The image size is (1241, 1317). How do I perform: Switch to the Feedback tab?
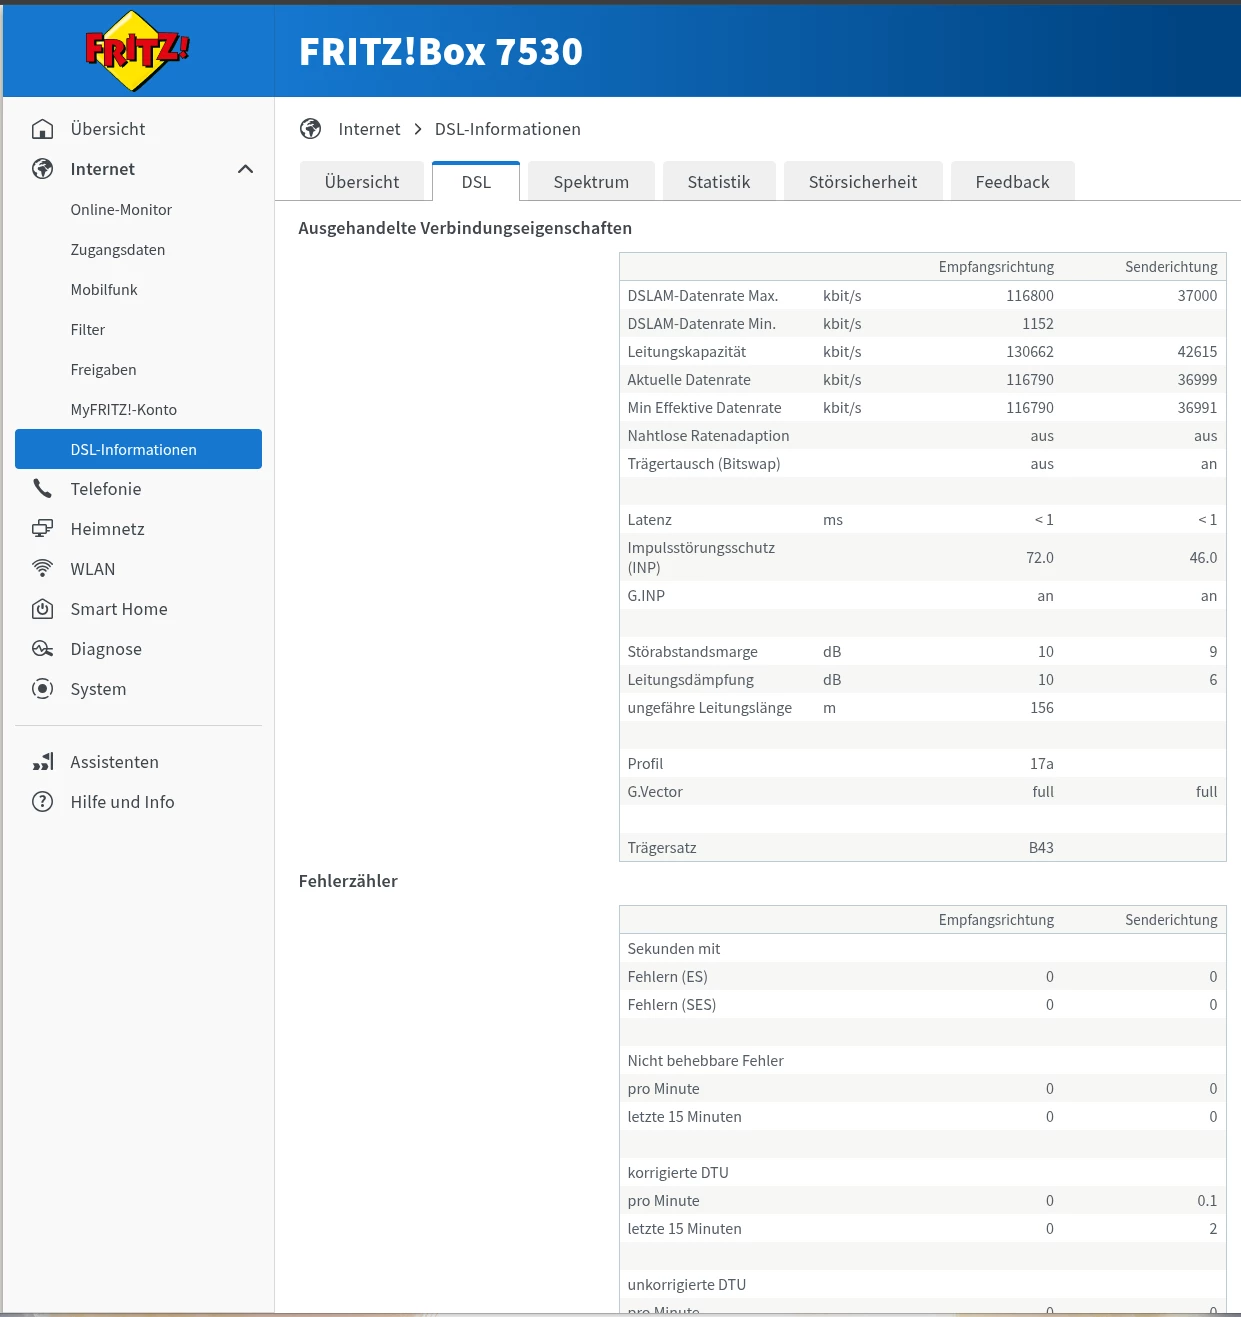[x=1013, y=181]
